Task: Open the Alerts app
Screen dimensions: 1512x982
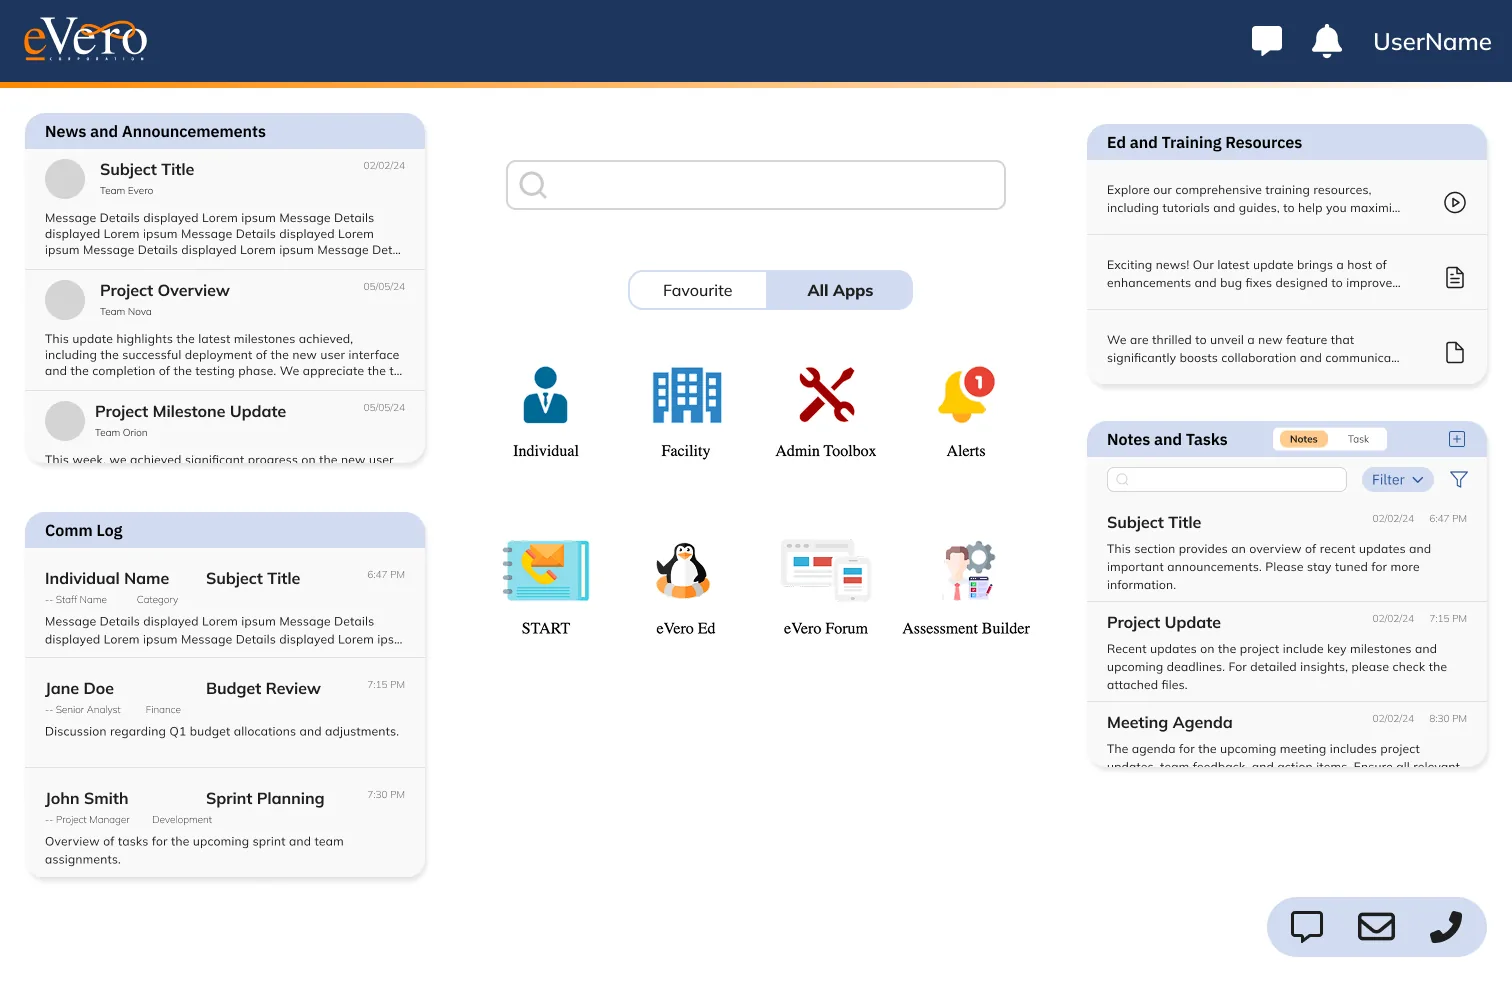Action: coord(966,412)
